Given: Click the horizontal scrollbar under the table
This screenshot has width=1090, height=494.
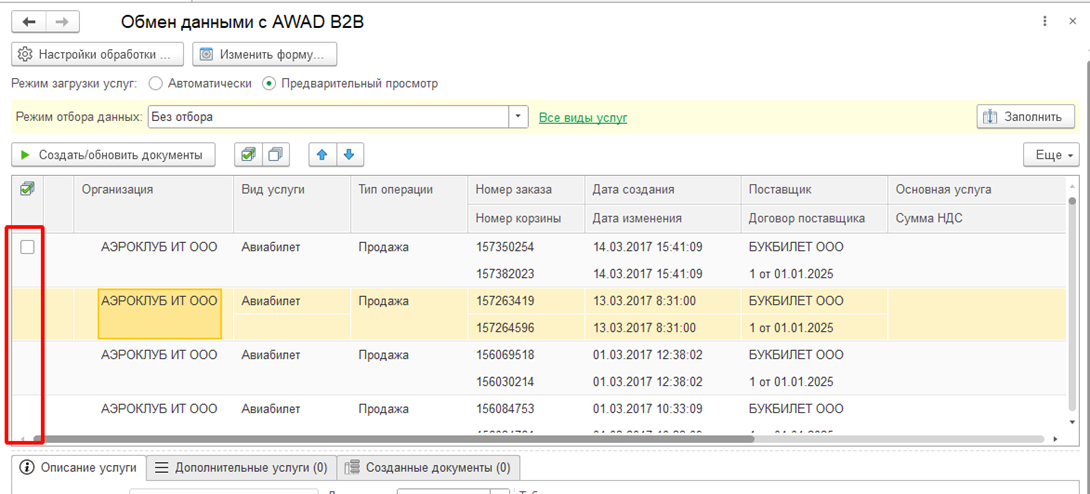Looking at the screenshot, I should click(x=400, y=439).
